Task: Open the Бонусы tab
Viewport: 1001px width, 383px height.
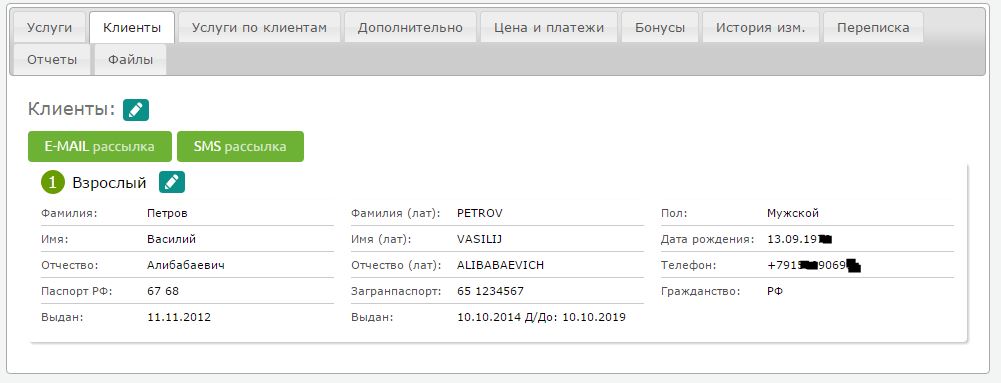Action: point(660,27)
